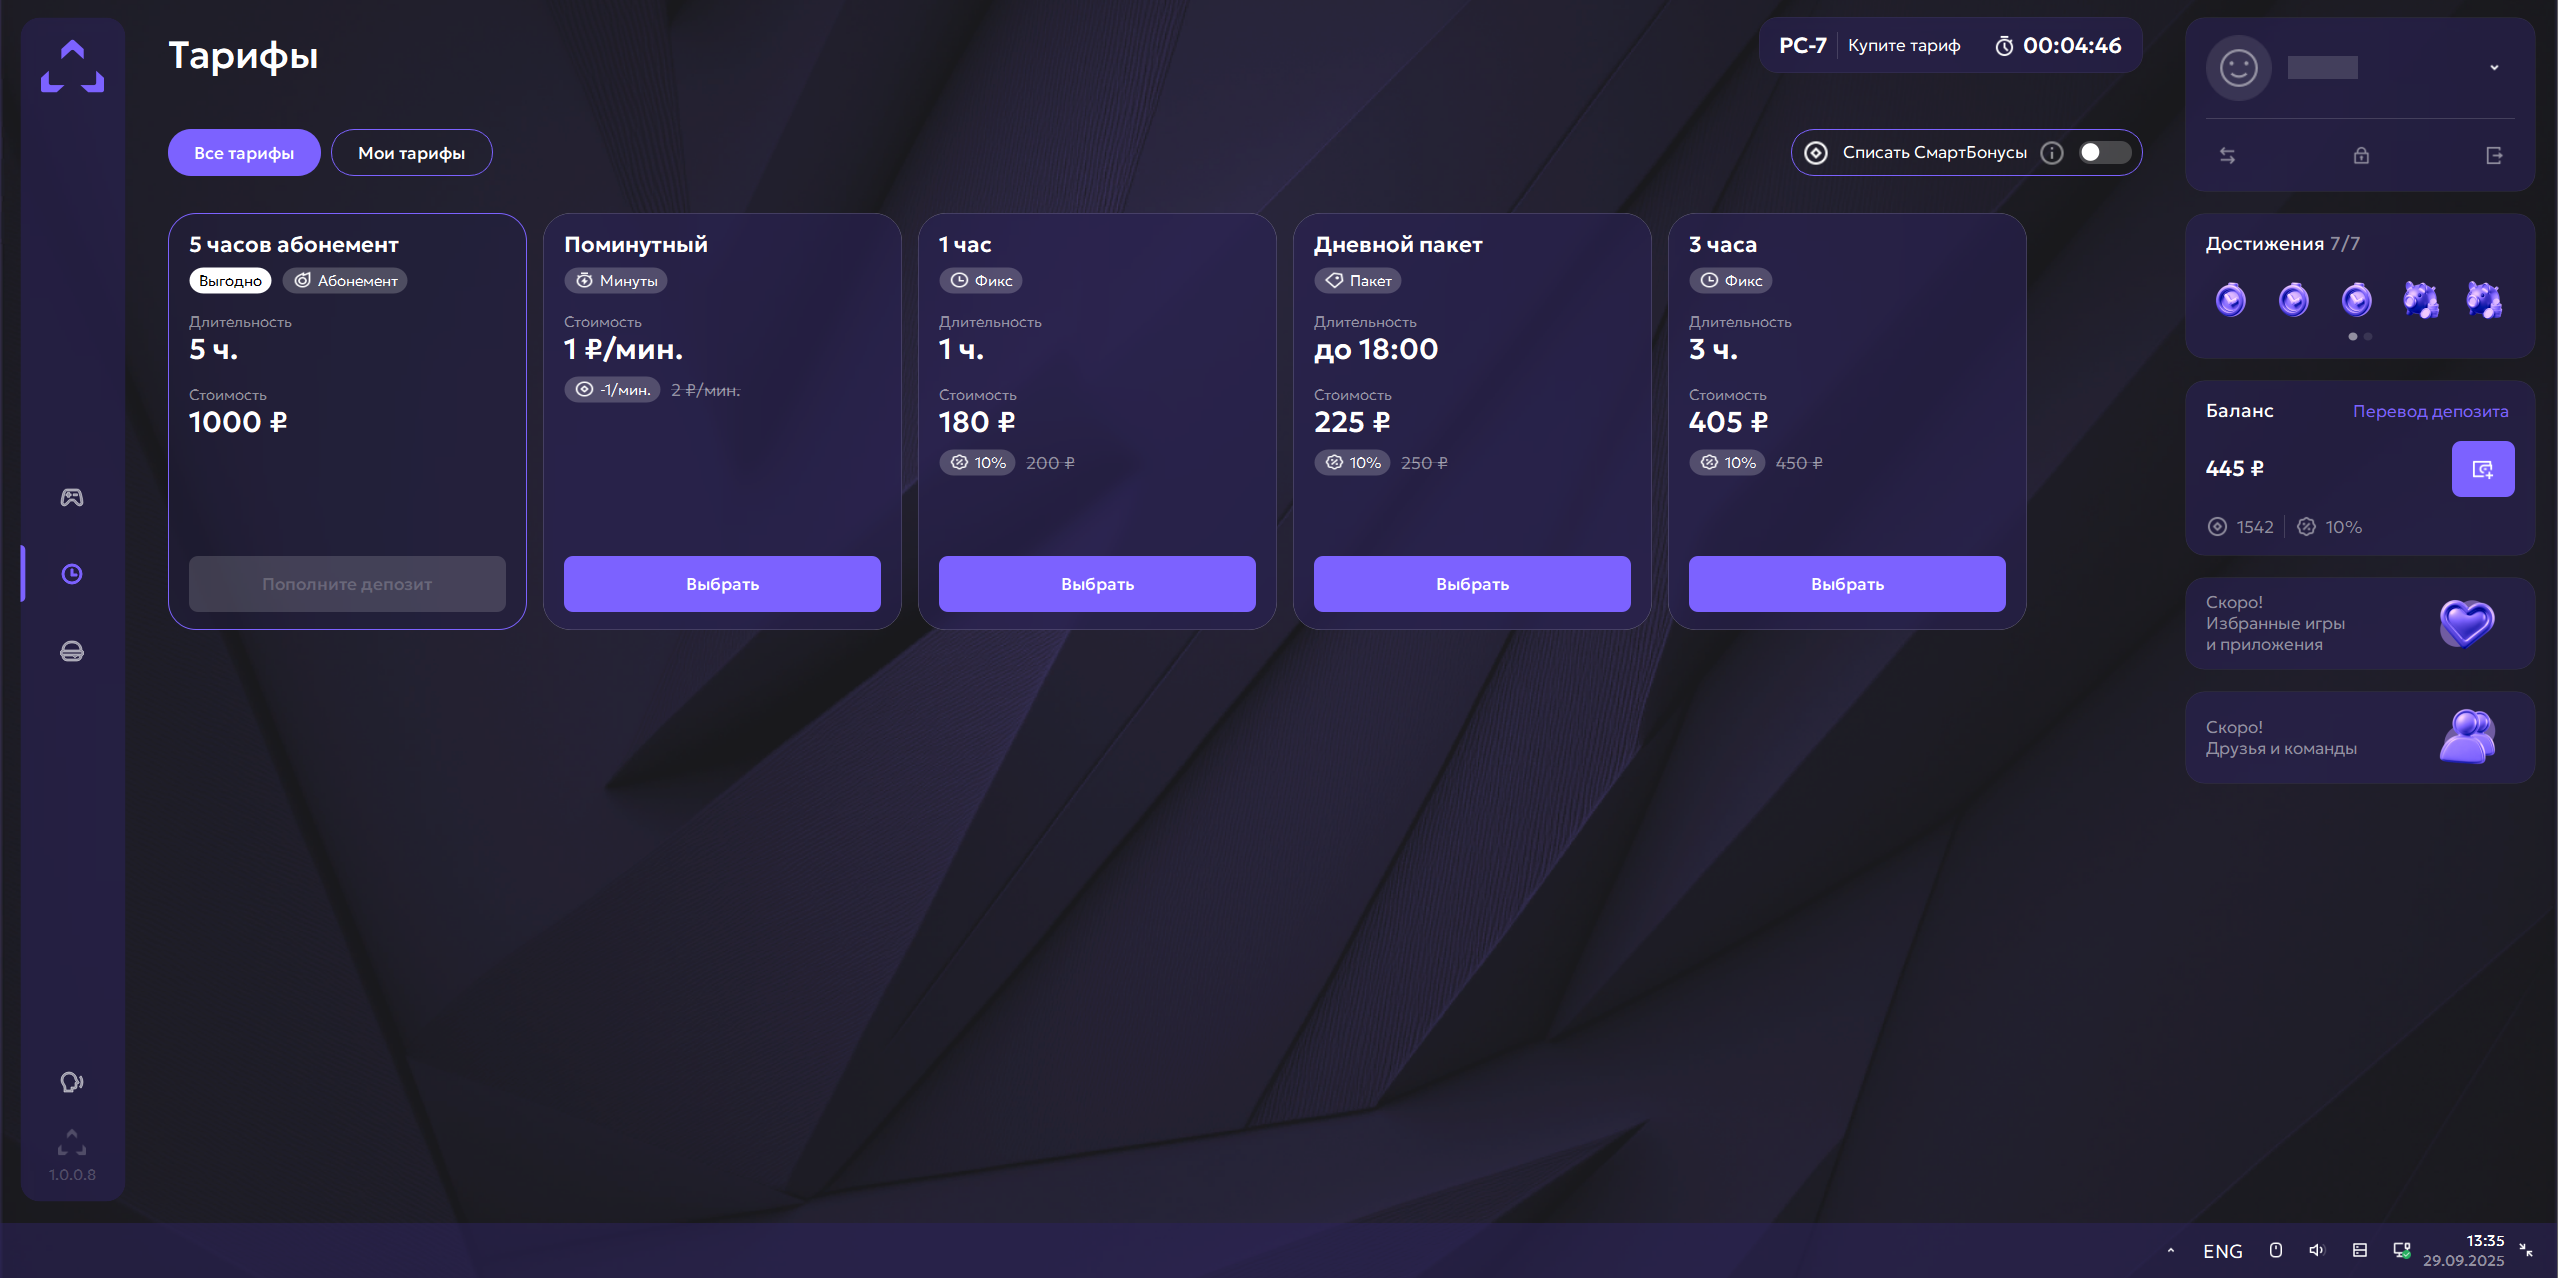Select the 1 час tariff Выбрать button
Viewport: 2558px width, 1278px height.
[1097, 584]
